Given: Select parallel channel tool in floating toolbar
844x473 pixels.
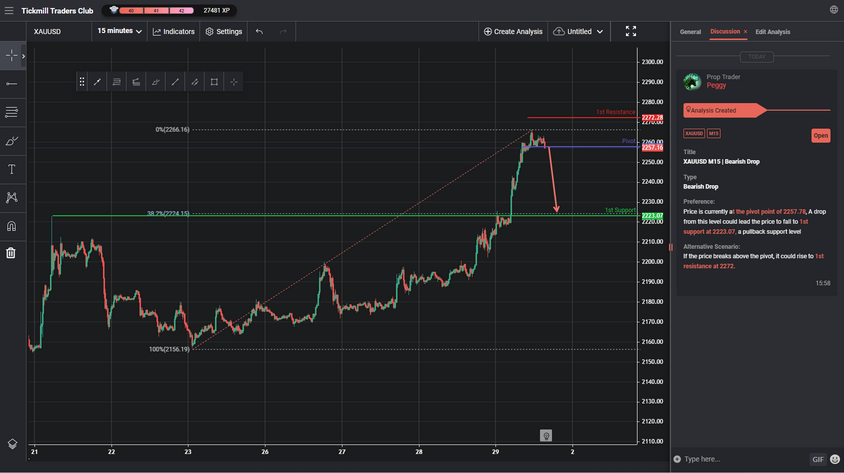Looking at the screenshot, I should pyautogui.click(x=195, y=82).
